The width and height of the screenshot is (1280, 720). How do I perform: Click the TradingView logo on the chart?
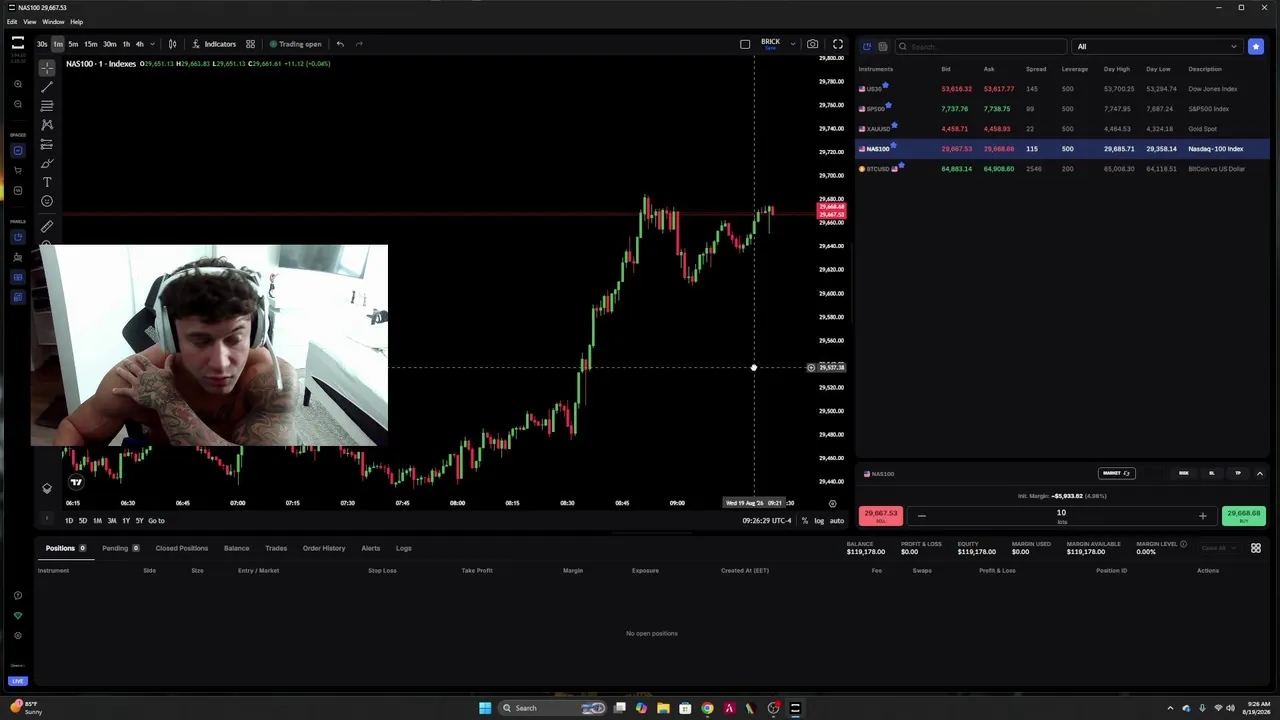[76, 482]
